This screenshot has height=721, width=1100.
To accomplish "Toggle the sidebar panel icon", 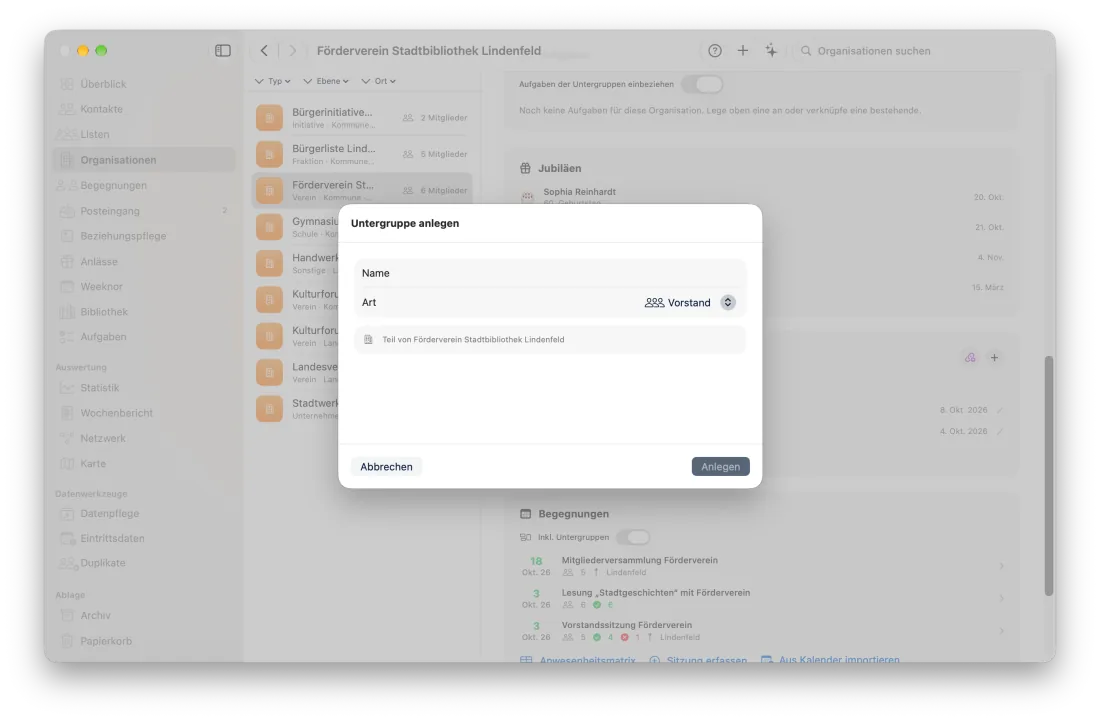I will pyautogui.click(x=222, y=50).
